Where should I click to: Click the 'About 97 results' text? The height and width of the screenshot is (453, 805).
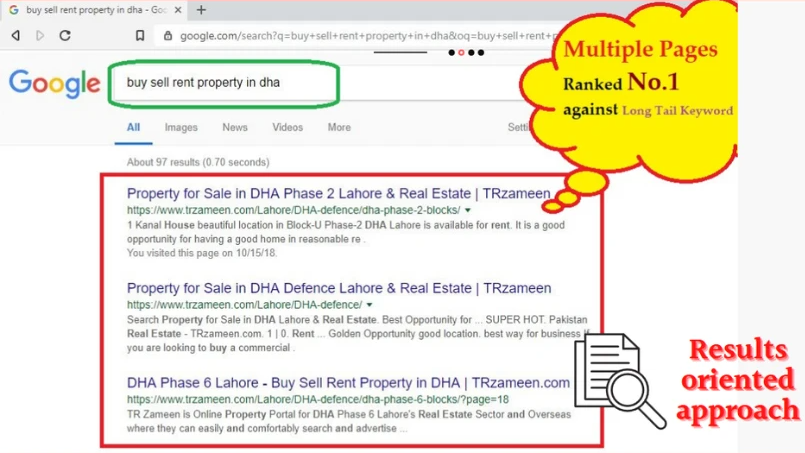point(198,162)
